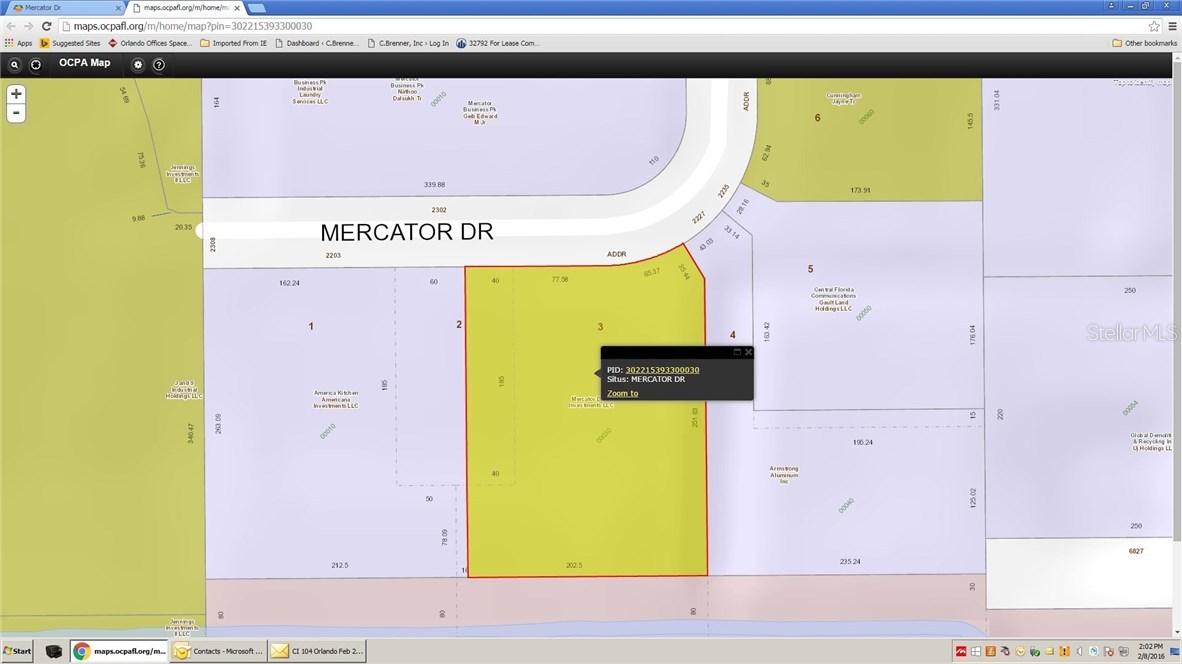Open the printer icon in taskbar
The width and height of the screenshot is (1182, 664).
[53, 651]
